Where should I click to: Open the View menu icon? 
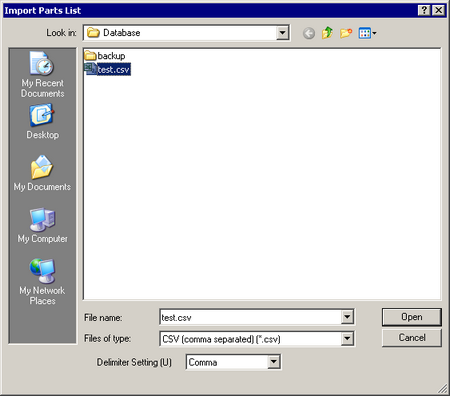[367, 33]
